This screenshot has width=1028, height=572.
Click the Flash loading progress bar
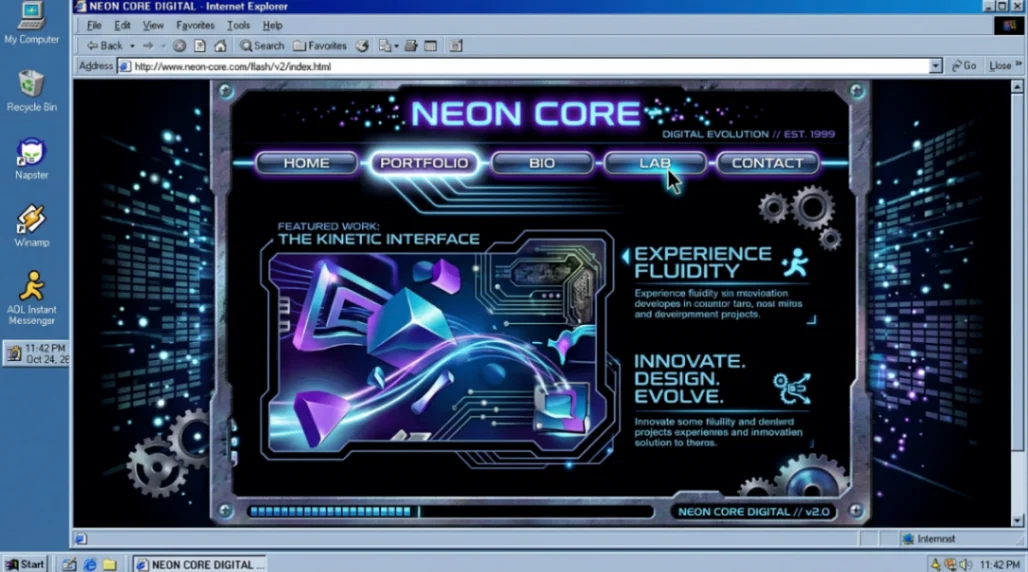(450, 511)
